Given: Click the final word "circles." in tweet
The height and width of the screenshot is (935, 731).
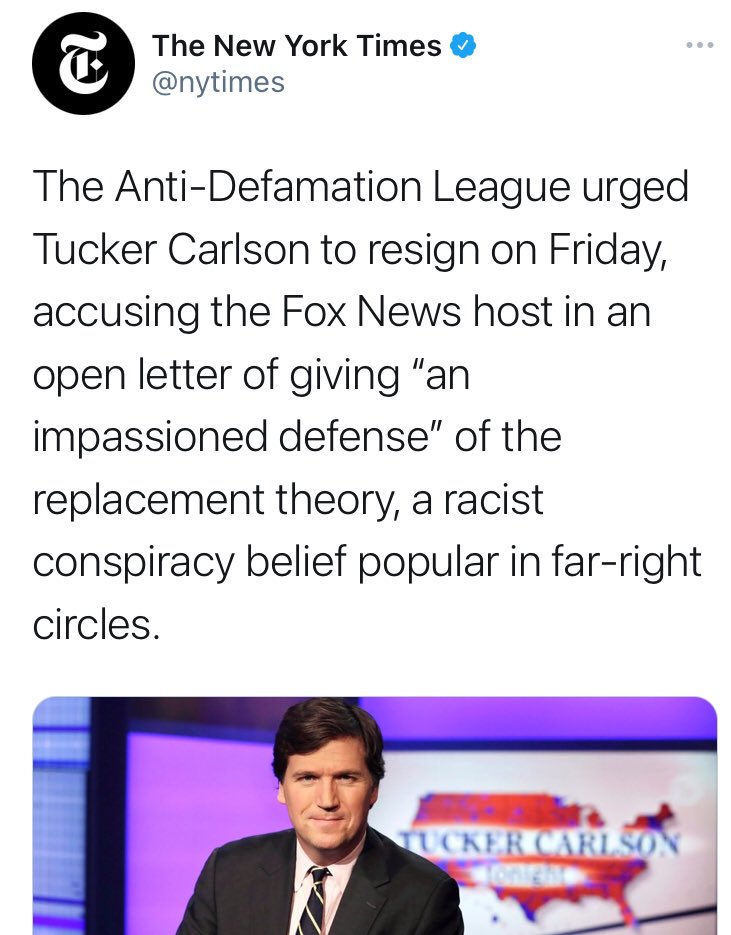Looking at the screenshot, I should pyautogui.click(x=96, y=624).
